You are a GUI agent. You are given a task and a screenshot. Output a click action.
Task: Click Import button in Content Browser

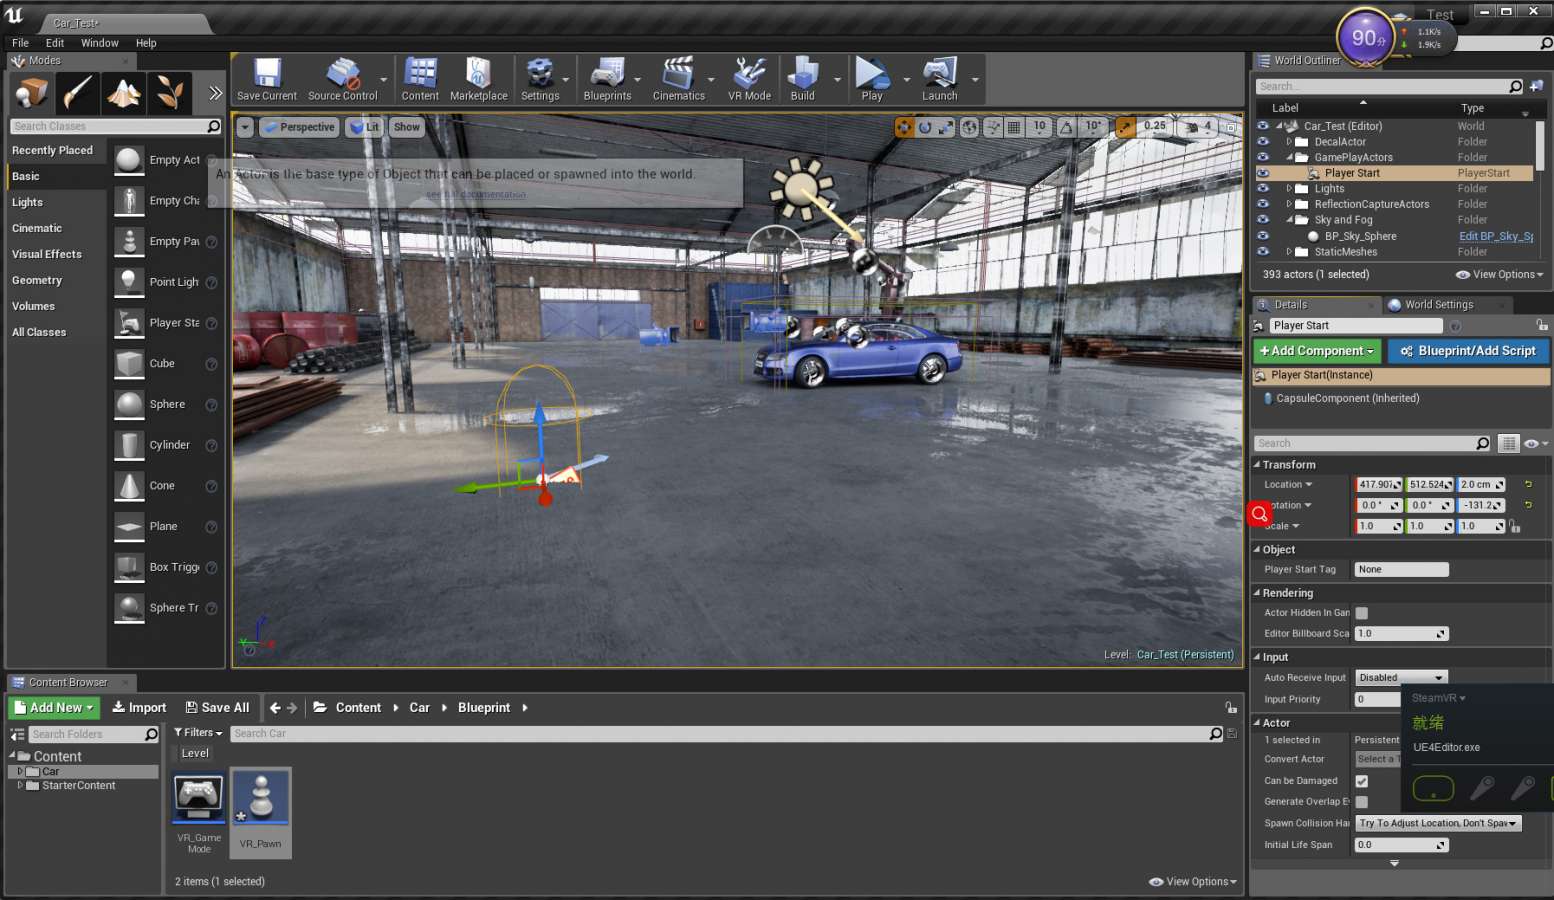(139, 708)
